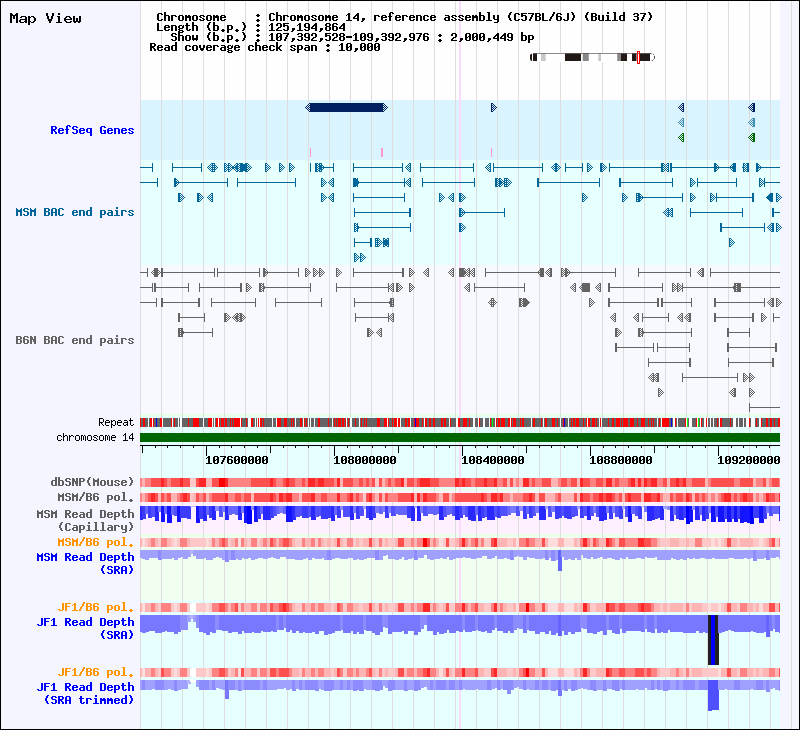Screen dimensions: 800x730
Task: Open the RefSeq Genes track link
Action: [x=92, y=130]
